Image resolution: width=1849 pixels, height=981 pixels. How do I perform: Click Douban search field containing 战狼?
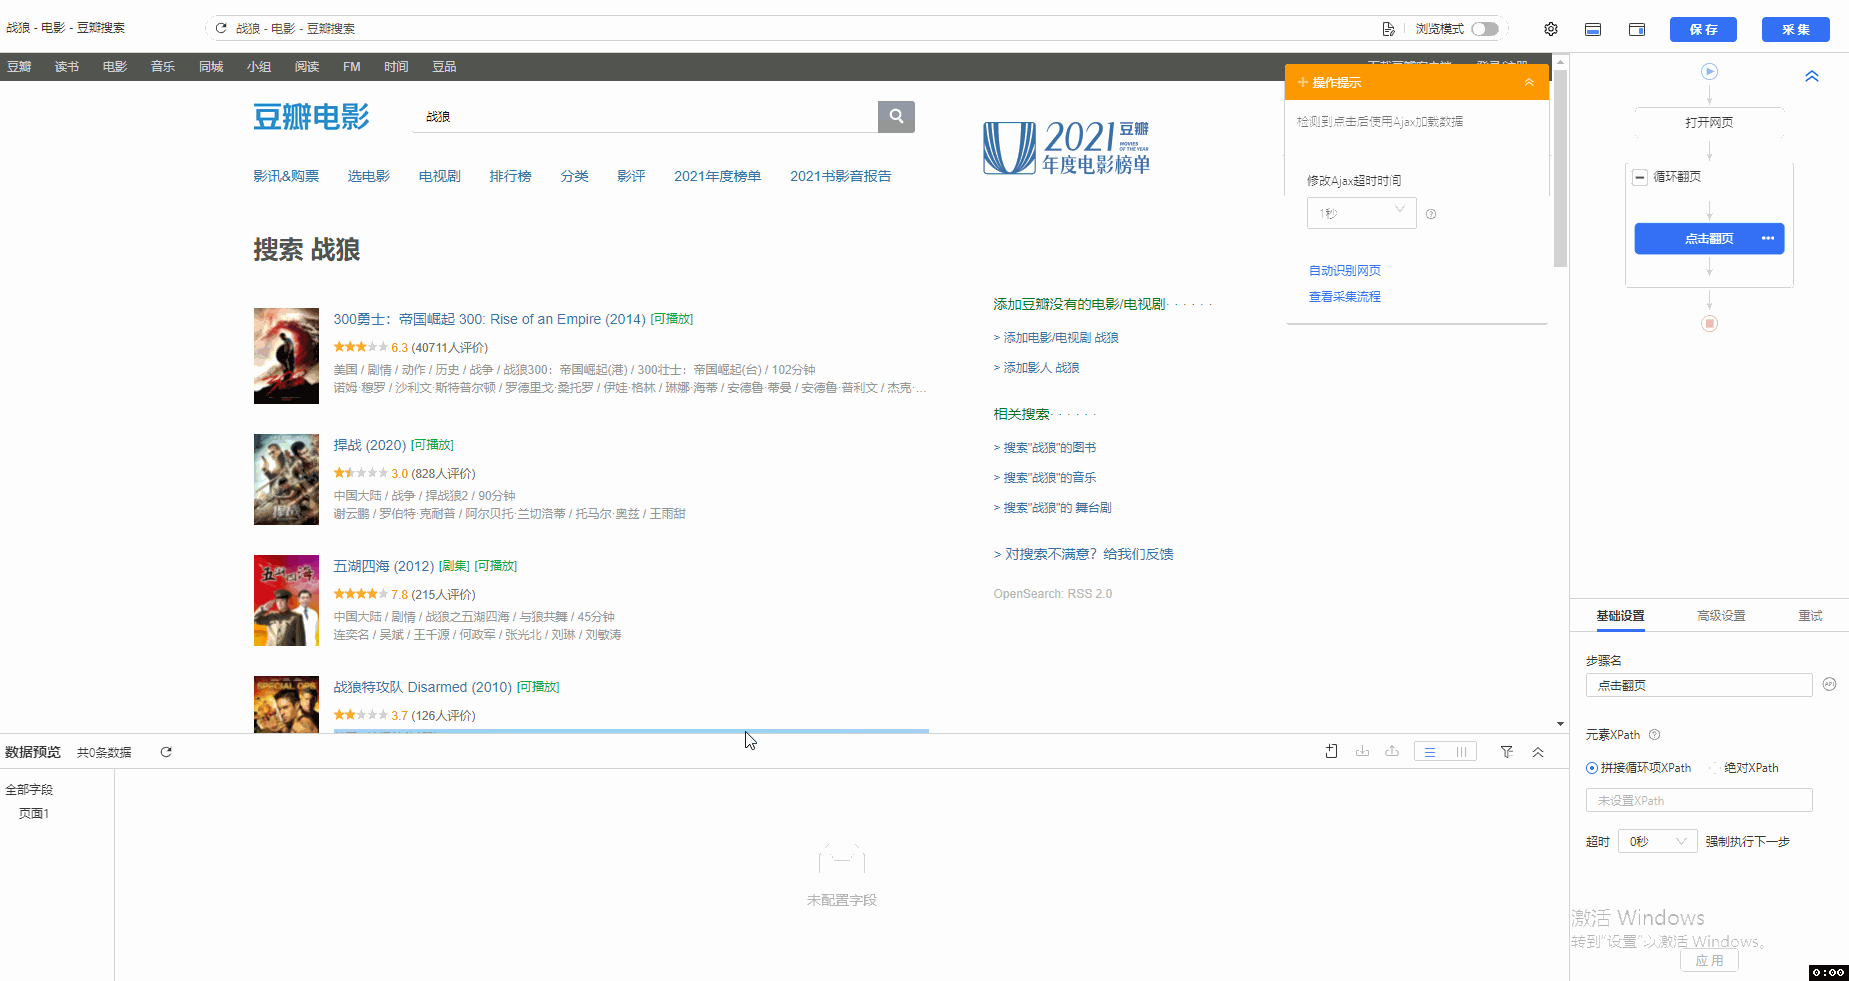coord(645,116)
